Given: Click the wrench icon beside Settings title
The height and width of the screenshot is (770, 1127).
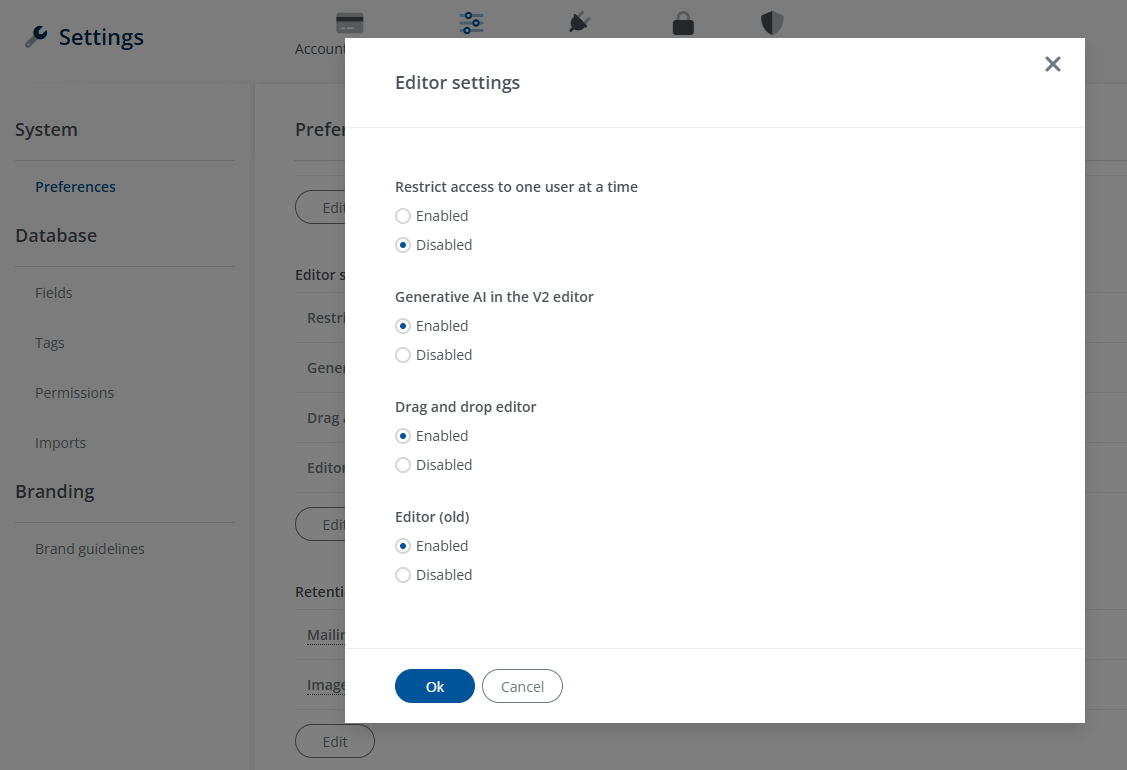Looking at the screenshot, I should click(36, 38).
